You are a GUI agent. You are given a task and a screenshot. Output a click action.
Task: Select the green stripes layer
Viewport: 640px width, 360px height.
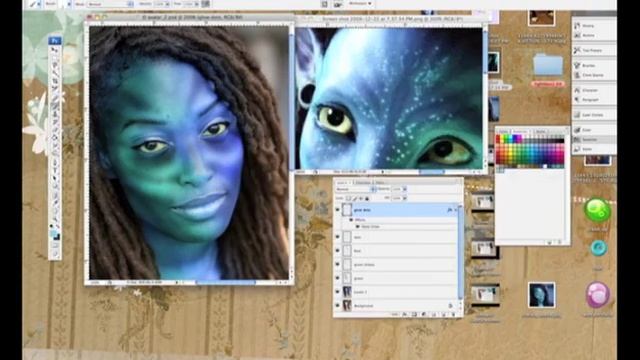point(400,264)
